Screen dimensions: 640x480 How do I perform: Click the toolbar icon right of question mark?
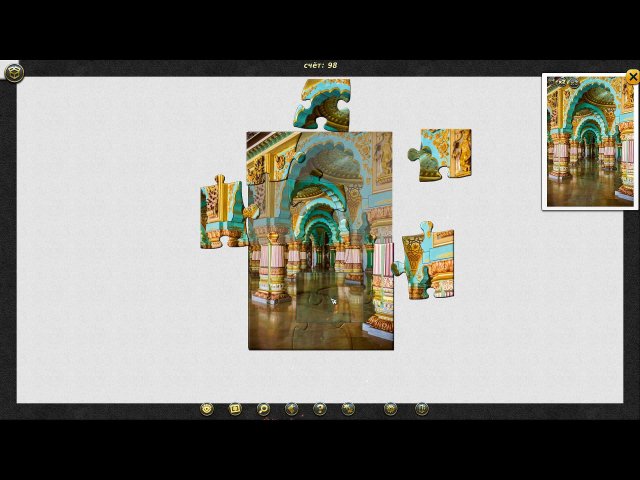tap(348, 409)
